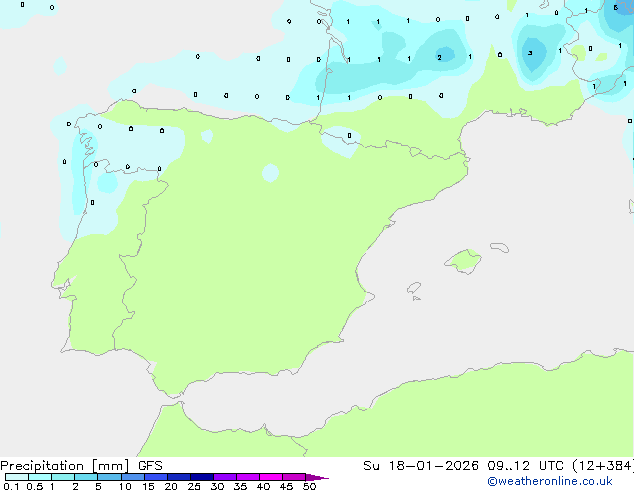Click the legend label '50'
This screenshot has height=490, width=634.
[x=309, y=486]
